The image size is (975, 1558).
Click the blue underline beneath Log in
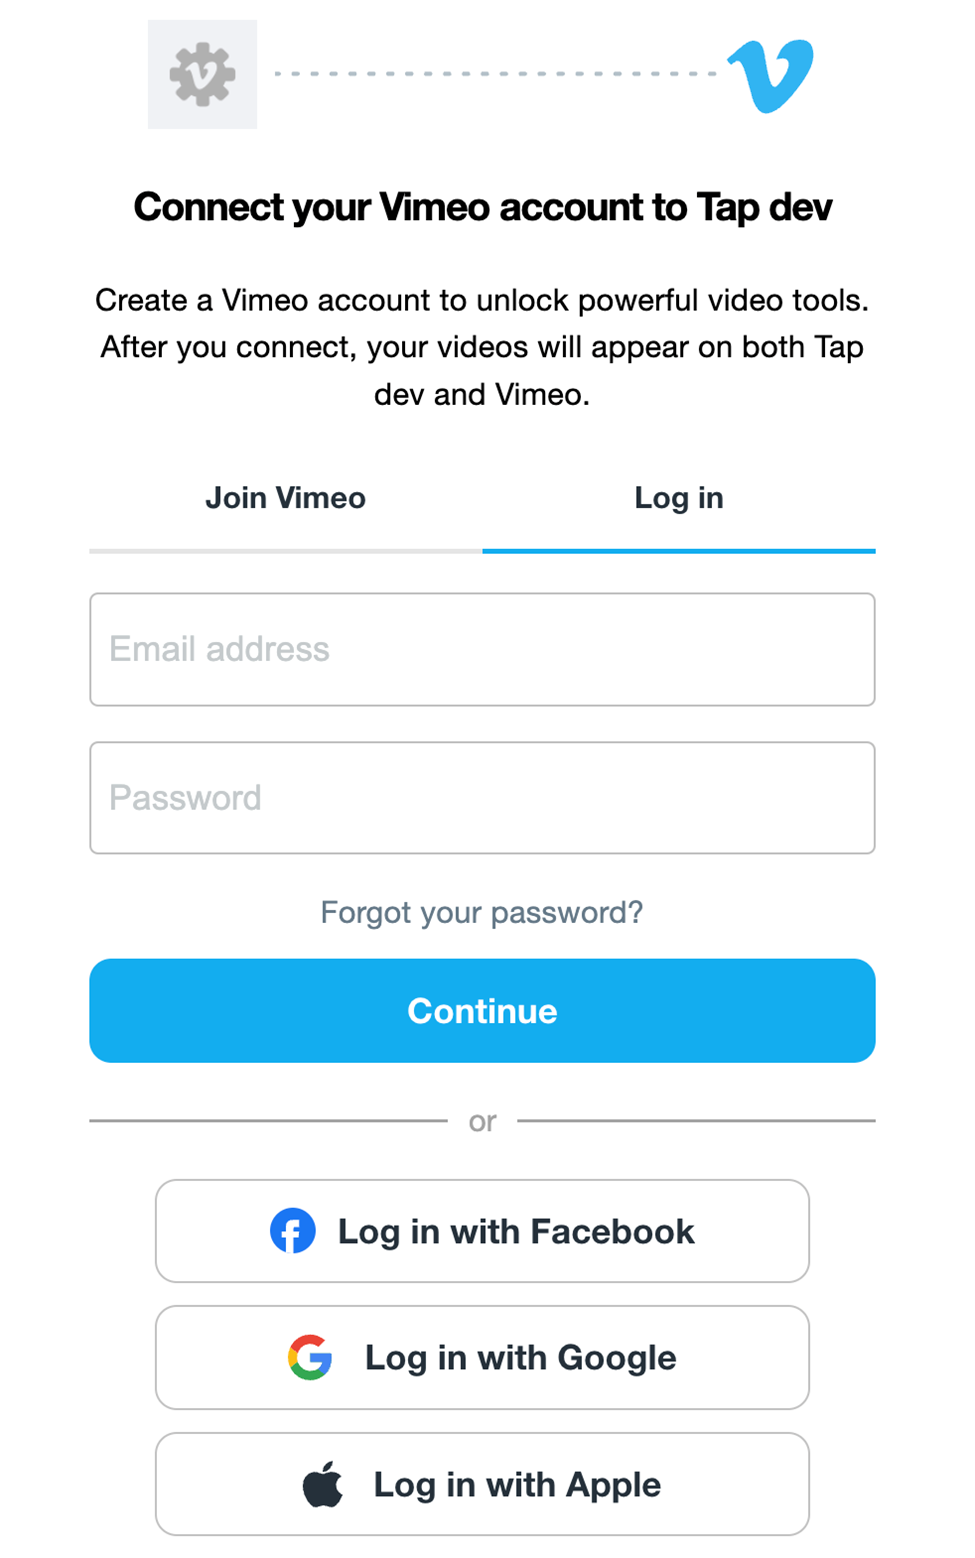(x=679, y=550)
